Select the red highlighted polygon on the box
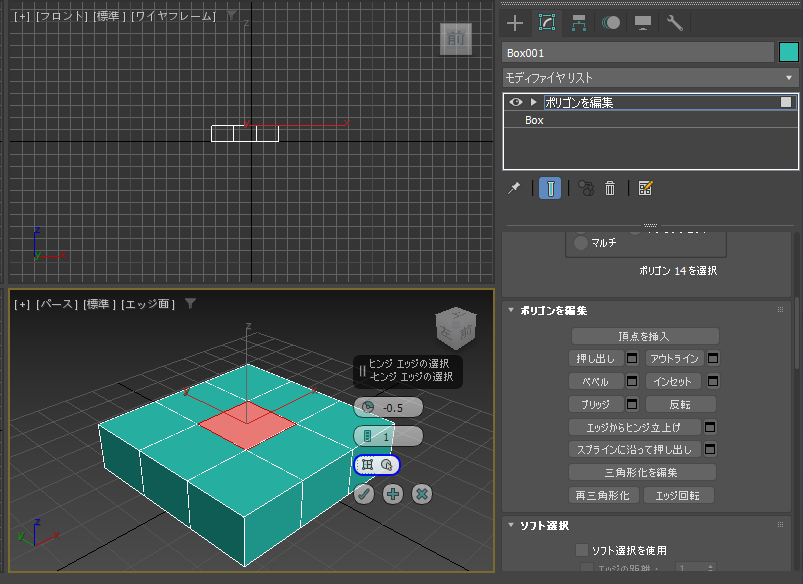803x584 pixels. pos(247,425)
